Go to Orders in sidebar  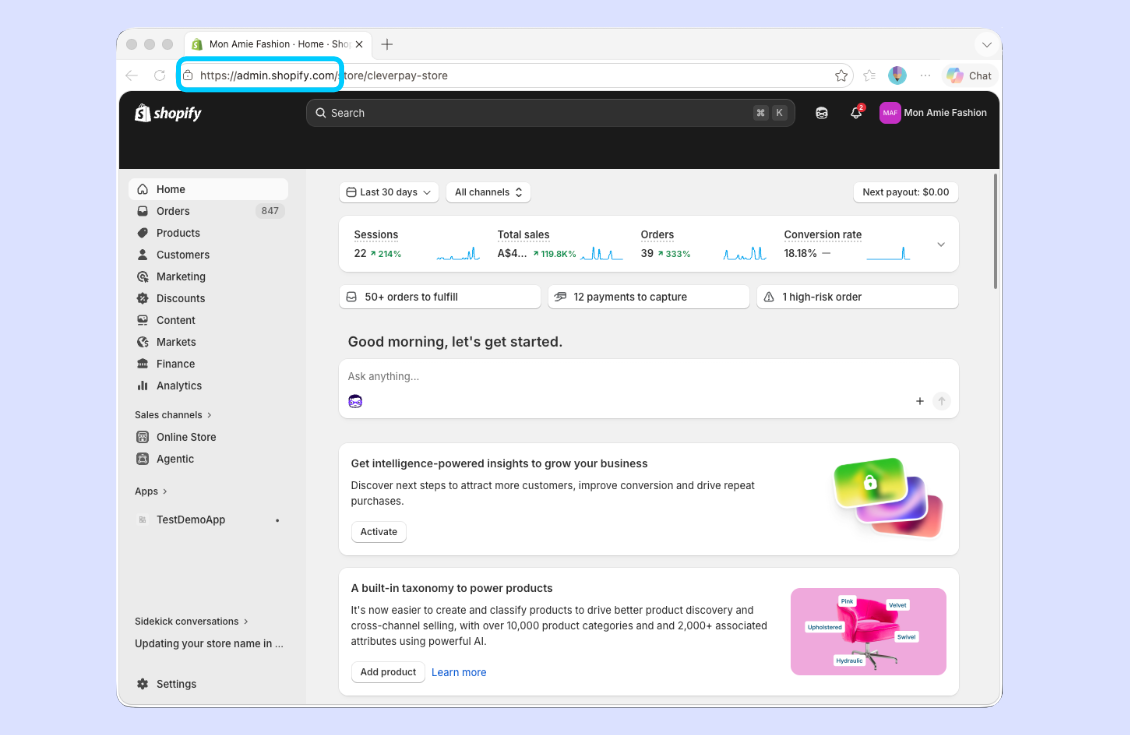208,211
